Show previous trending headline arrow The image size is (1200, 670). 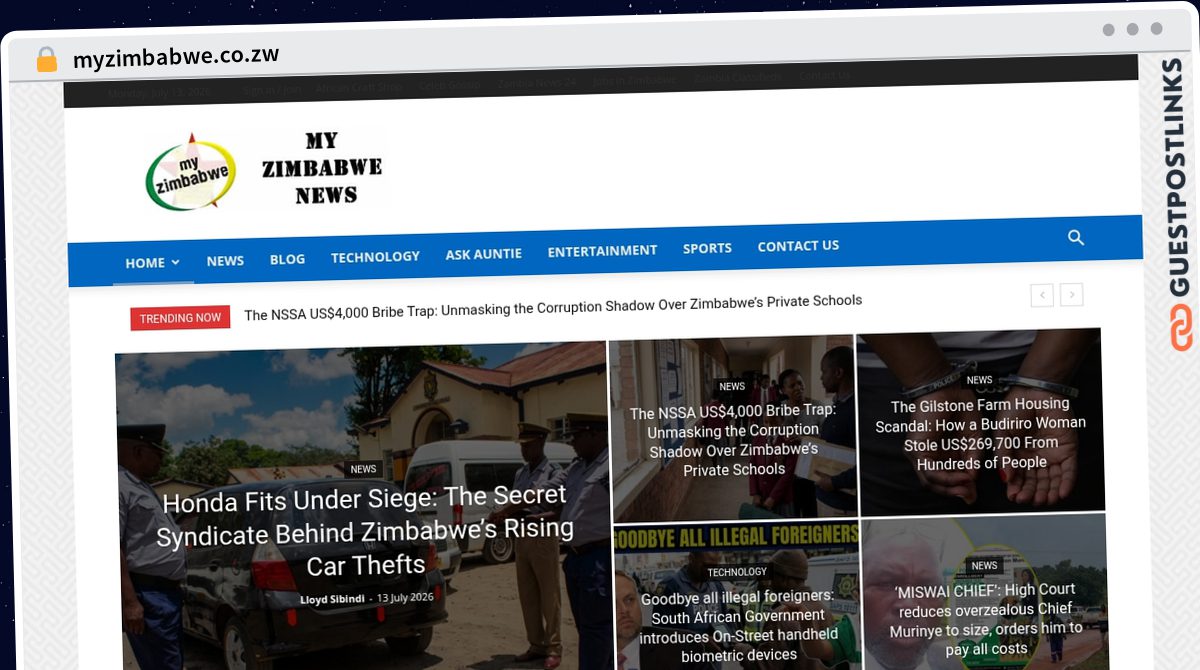pyautogui.click(x=1042, y=295)
